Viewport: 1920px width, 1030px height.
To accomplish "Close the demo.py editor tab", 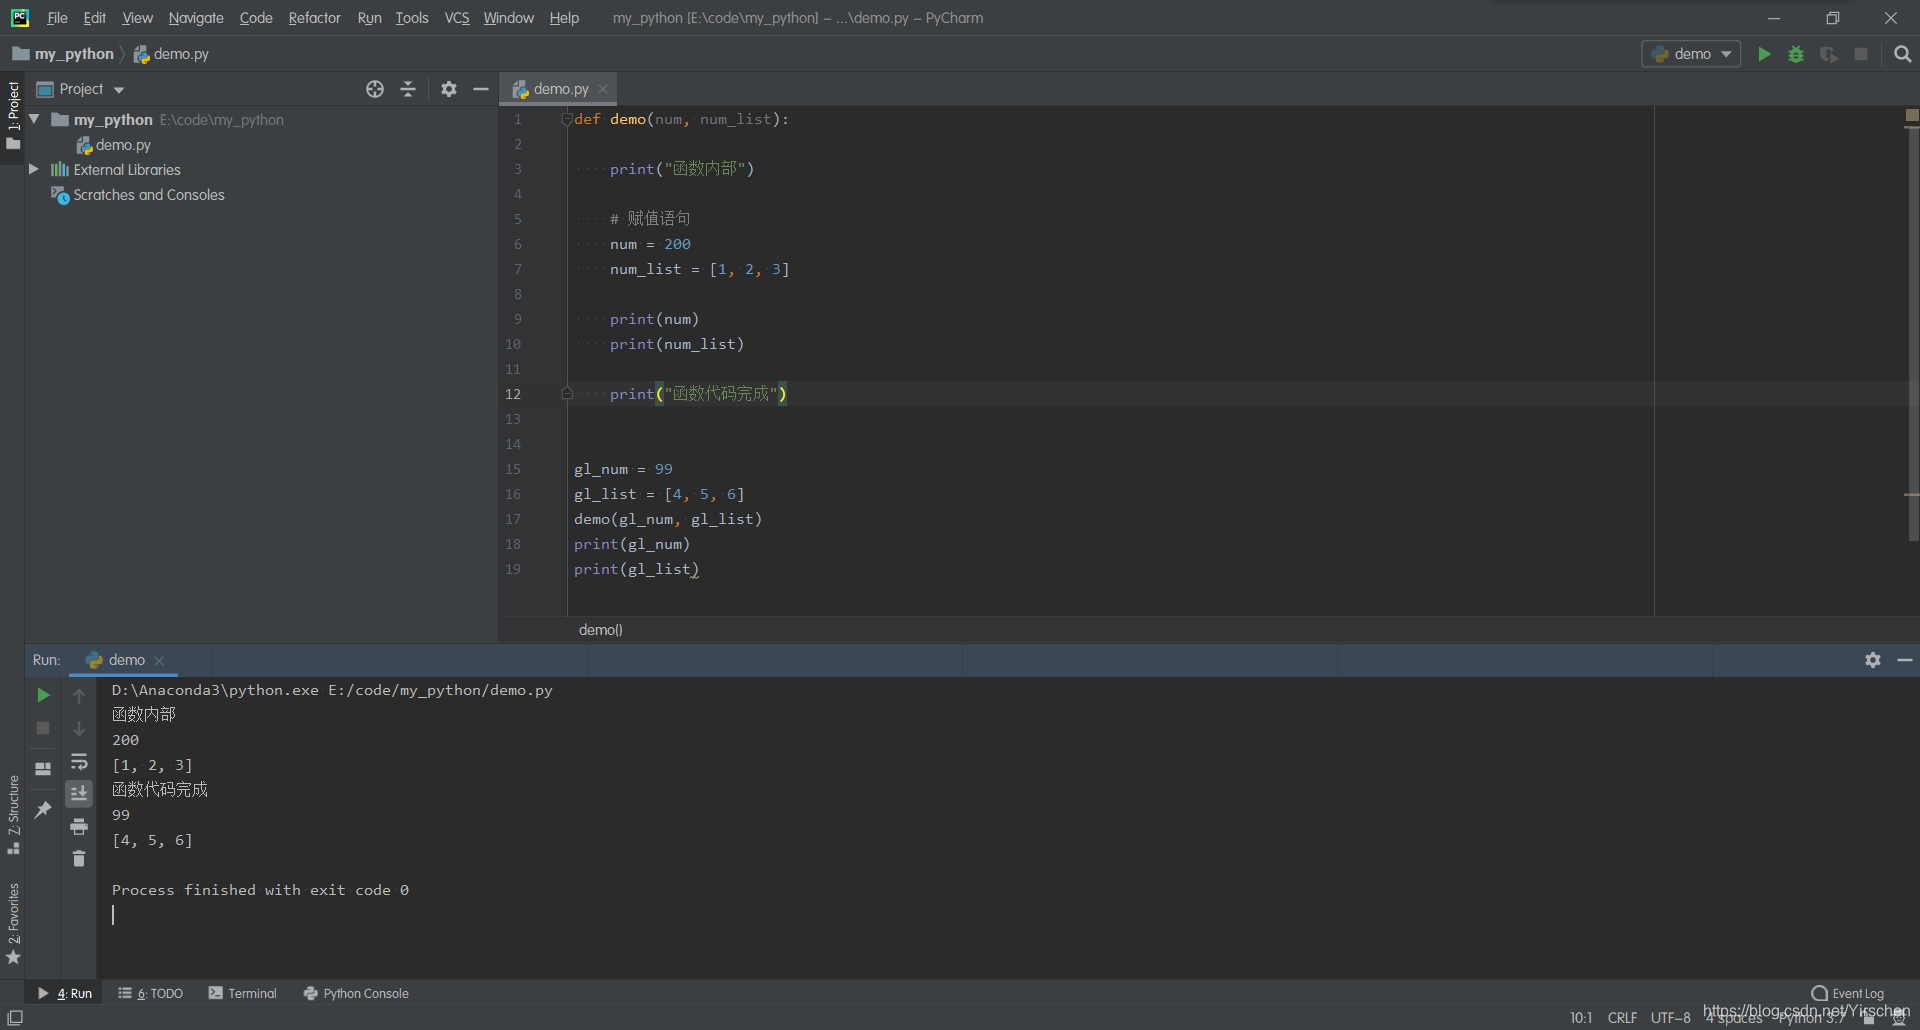I will pos(603,89).
